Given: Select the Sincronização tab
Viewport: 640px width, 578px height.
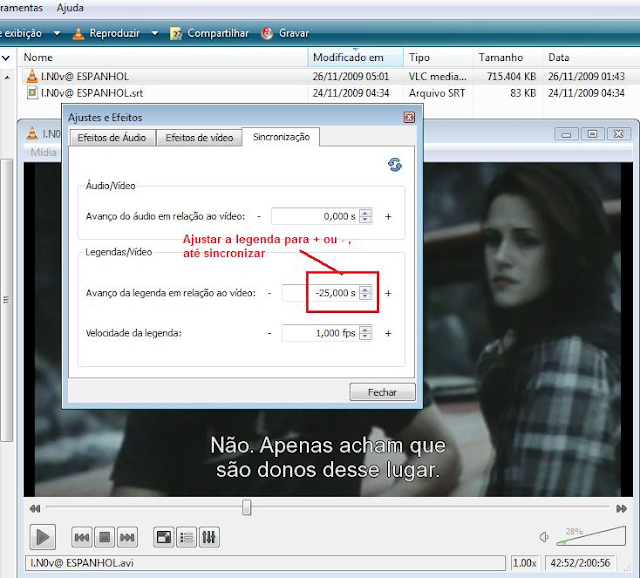Looking at the screenshot, I should (281, 137).
